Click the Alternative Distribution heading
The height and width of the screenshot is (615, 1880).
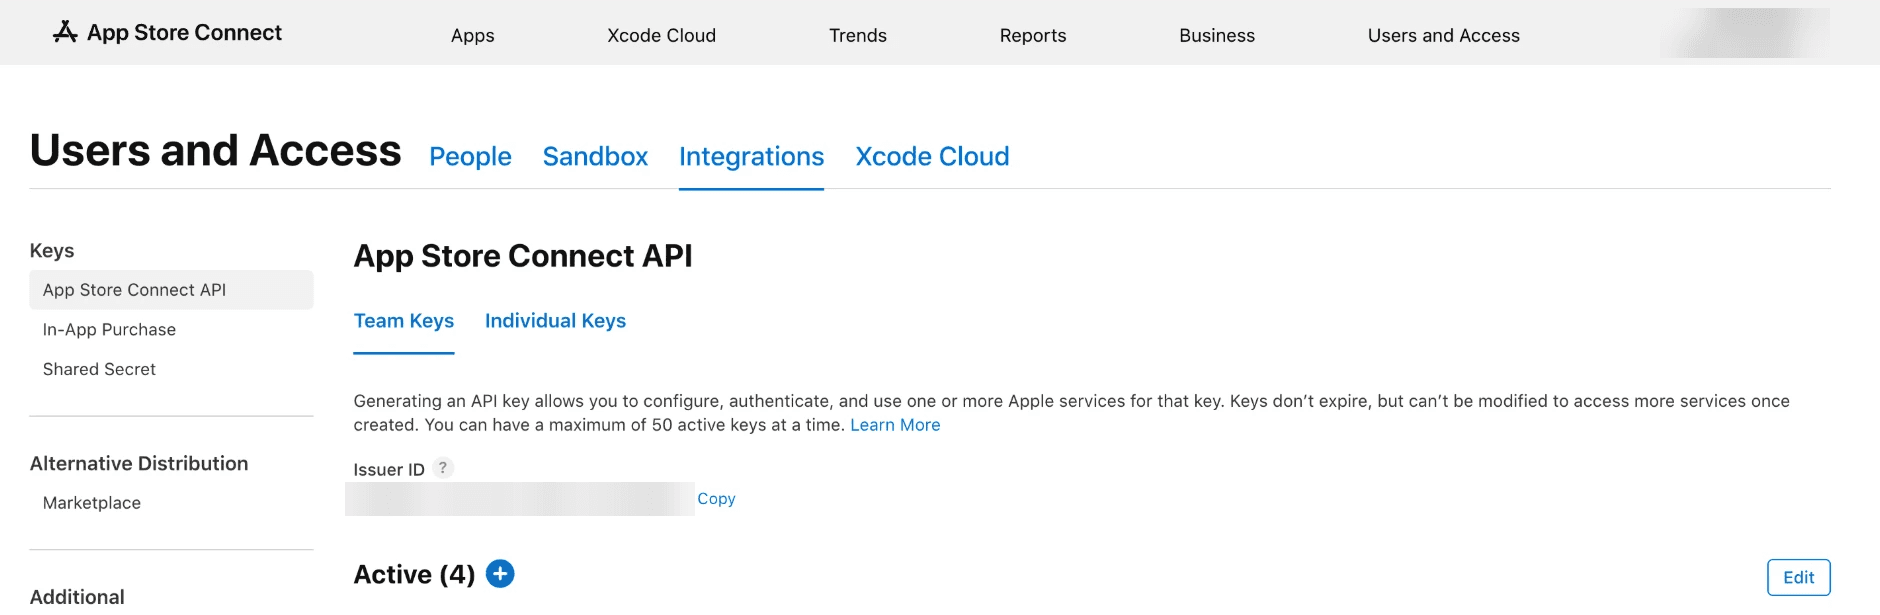(139, 464)
